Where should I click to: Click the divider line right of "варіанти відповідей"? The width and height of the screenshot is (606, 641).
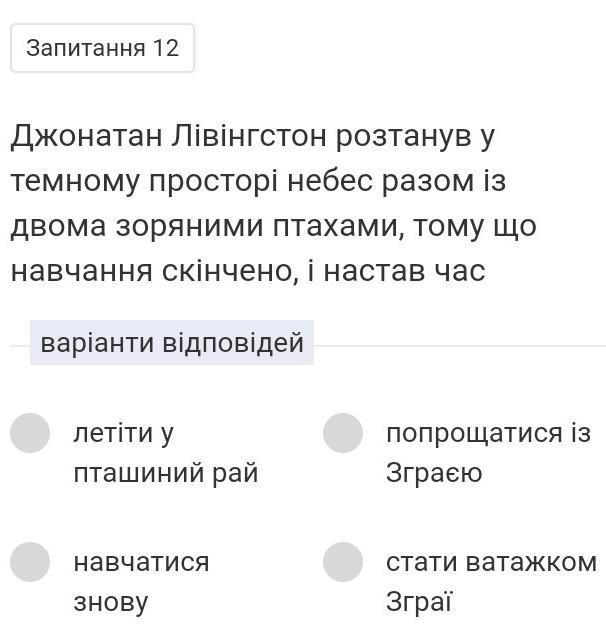460,346
